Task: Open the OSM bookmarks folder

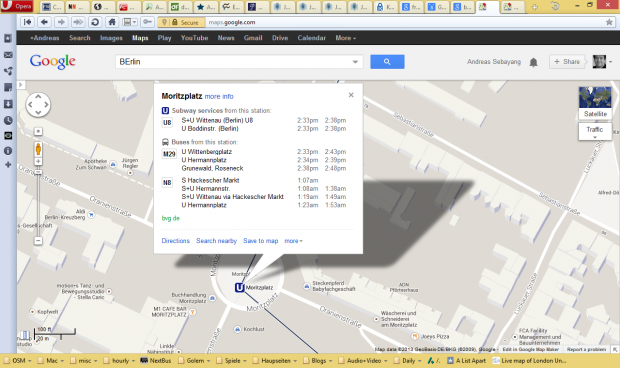Action: [18, 360]
